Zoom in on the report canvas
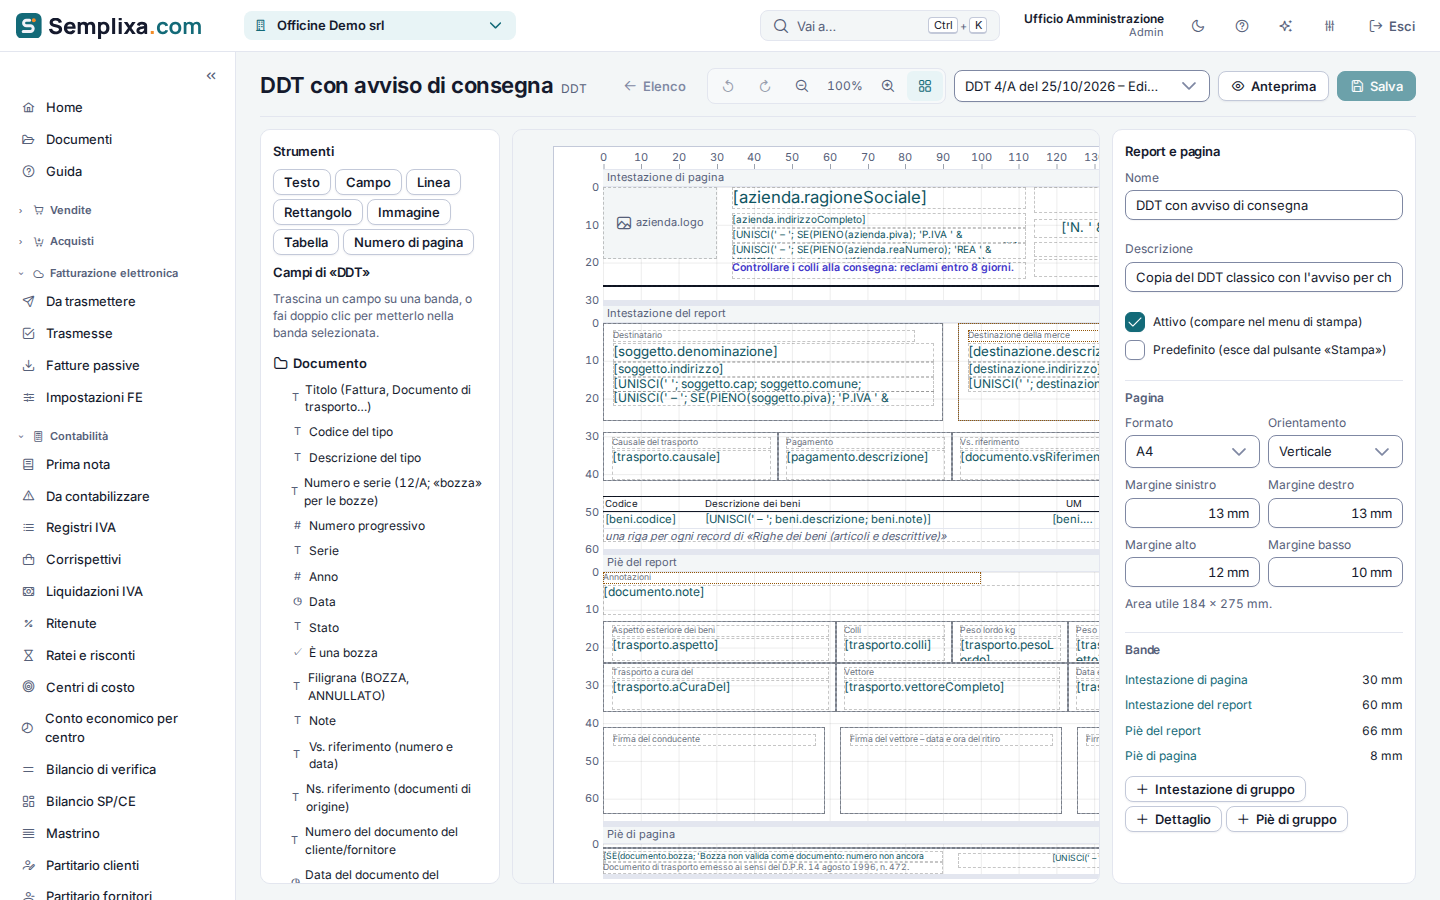 coord(888,86)
